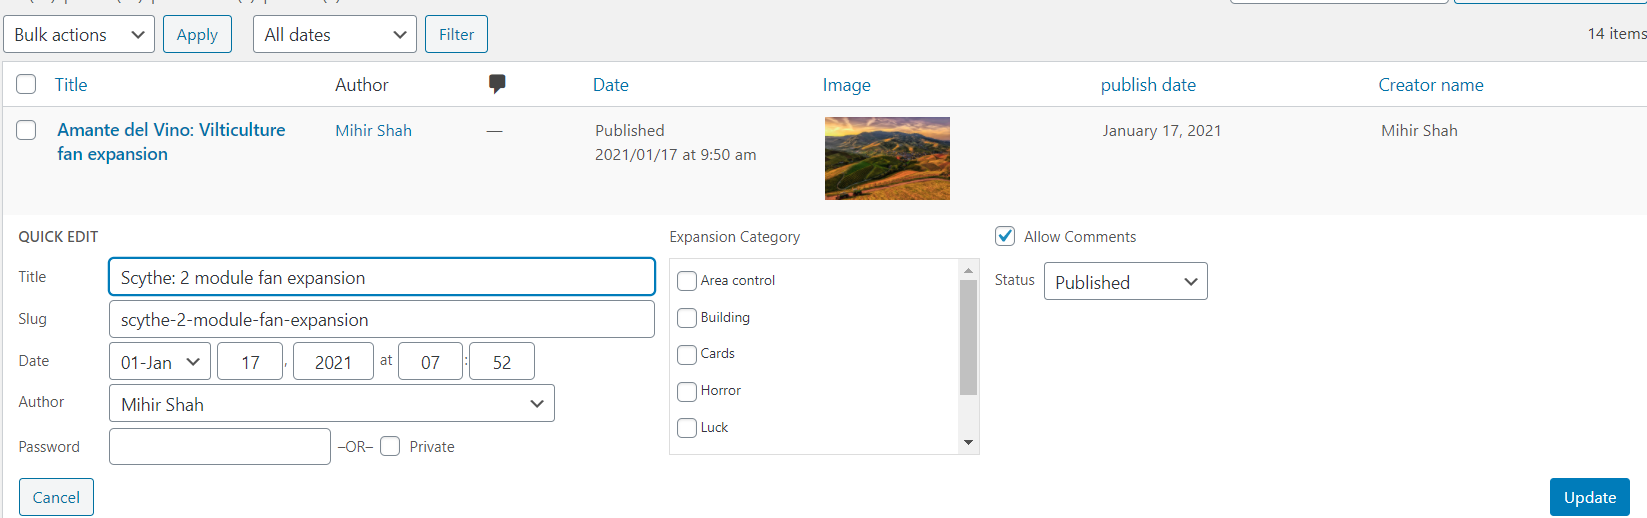Click the Expansion Category list scrollbar thumb
This screenshot has height=518, width=1647.
pos(968,338)
